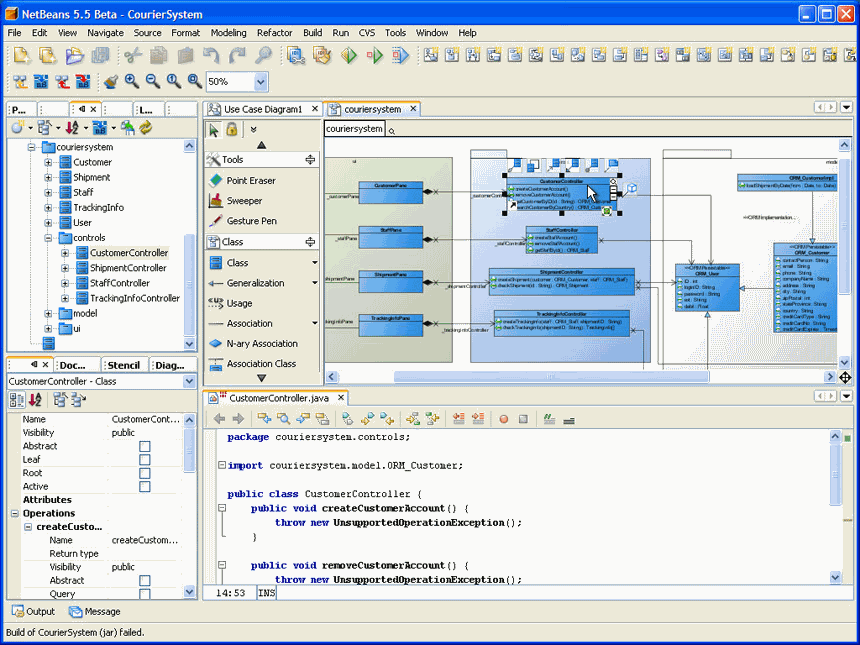Toggle the INS insert mode indicator
The image size is (860, 645).
click(267, 593)
